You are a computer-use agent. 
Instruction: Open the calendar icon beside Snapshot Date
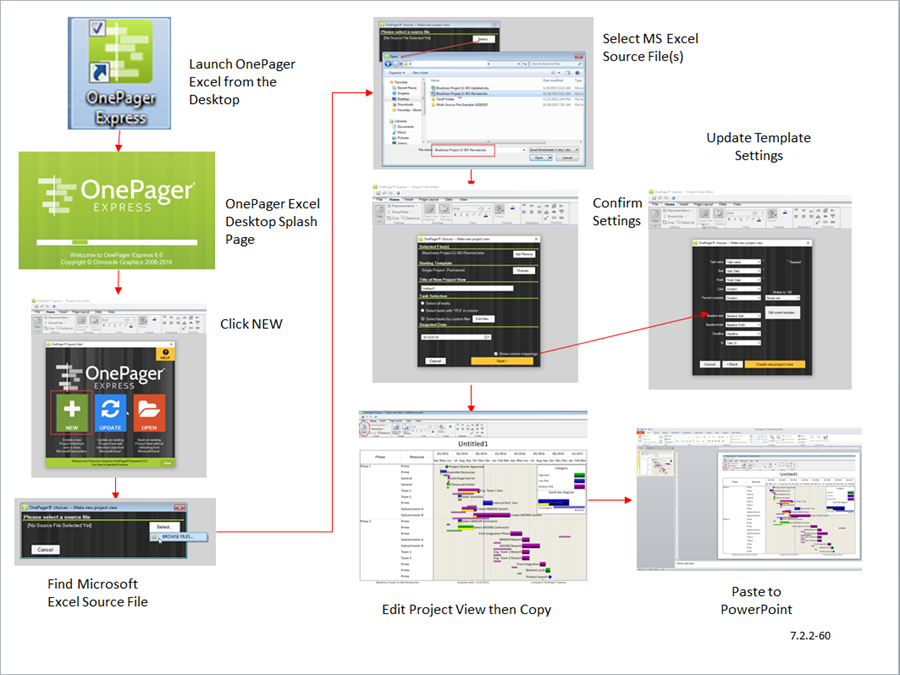click(x=488, y=336)
